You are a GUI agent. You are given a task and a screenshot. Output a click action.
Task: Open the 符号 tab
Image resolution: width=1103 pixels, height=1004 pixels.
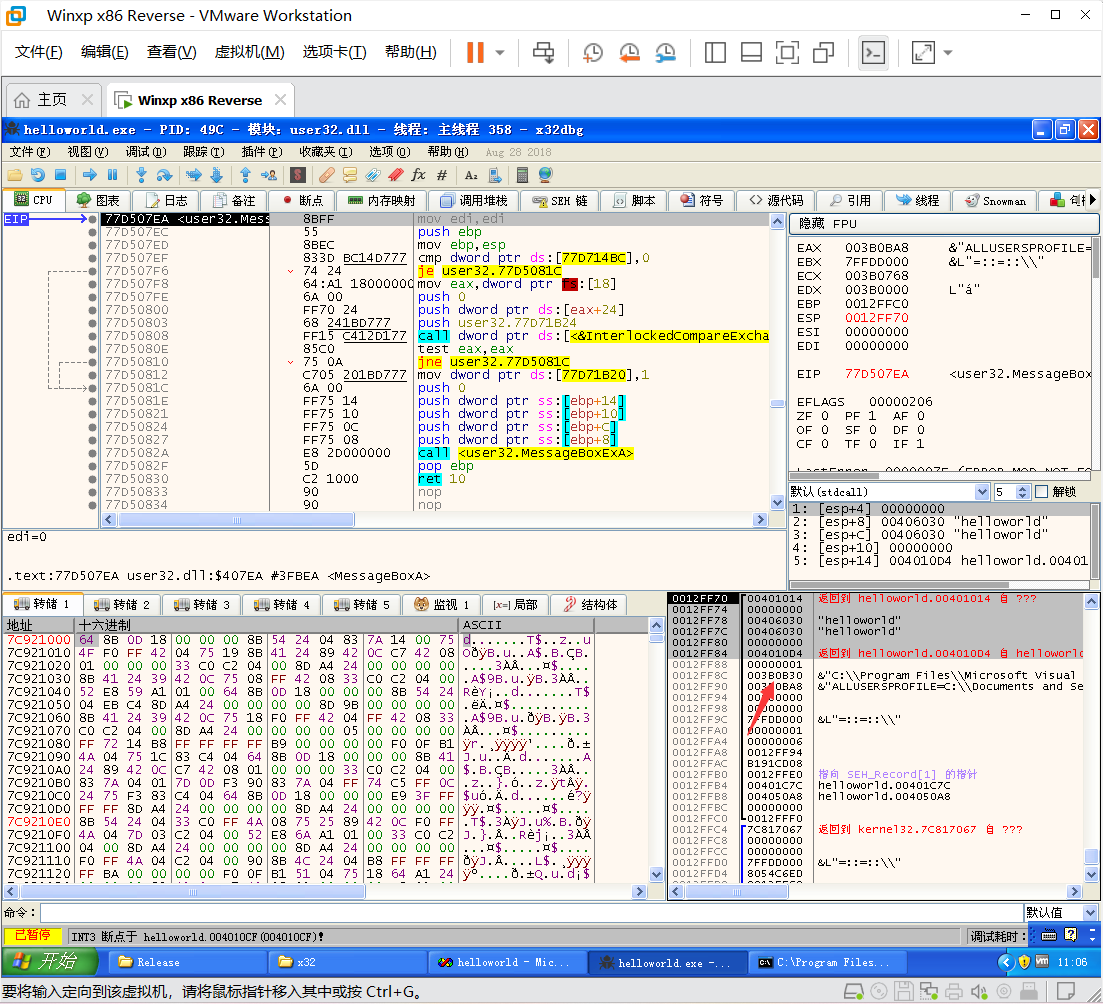(x=702, y=201)
